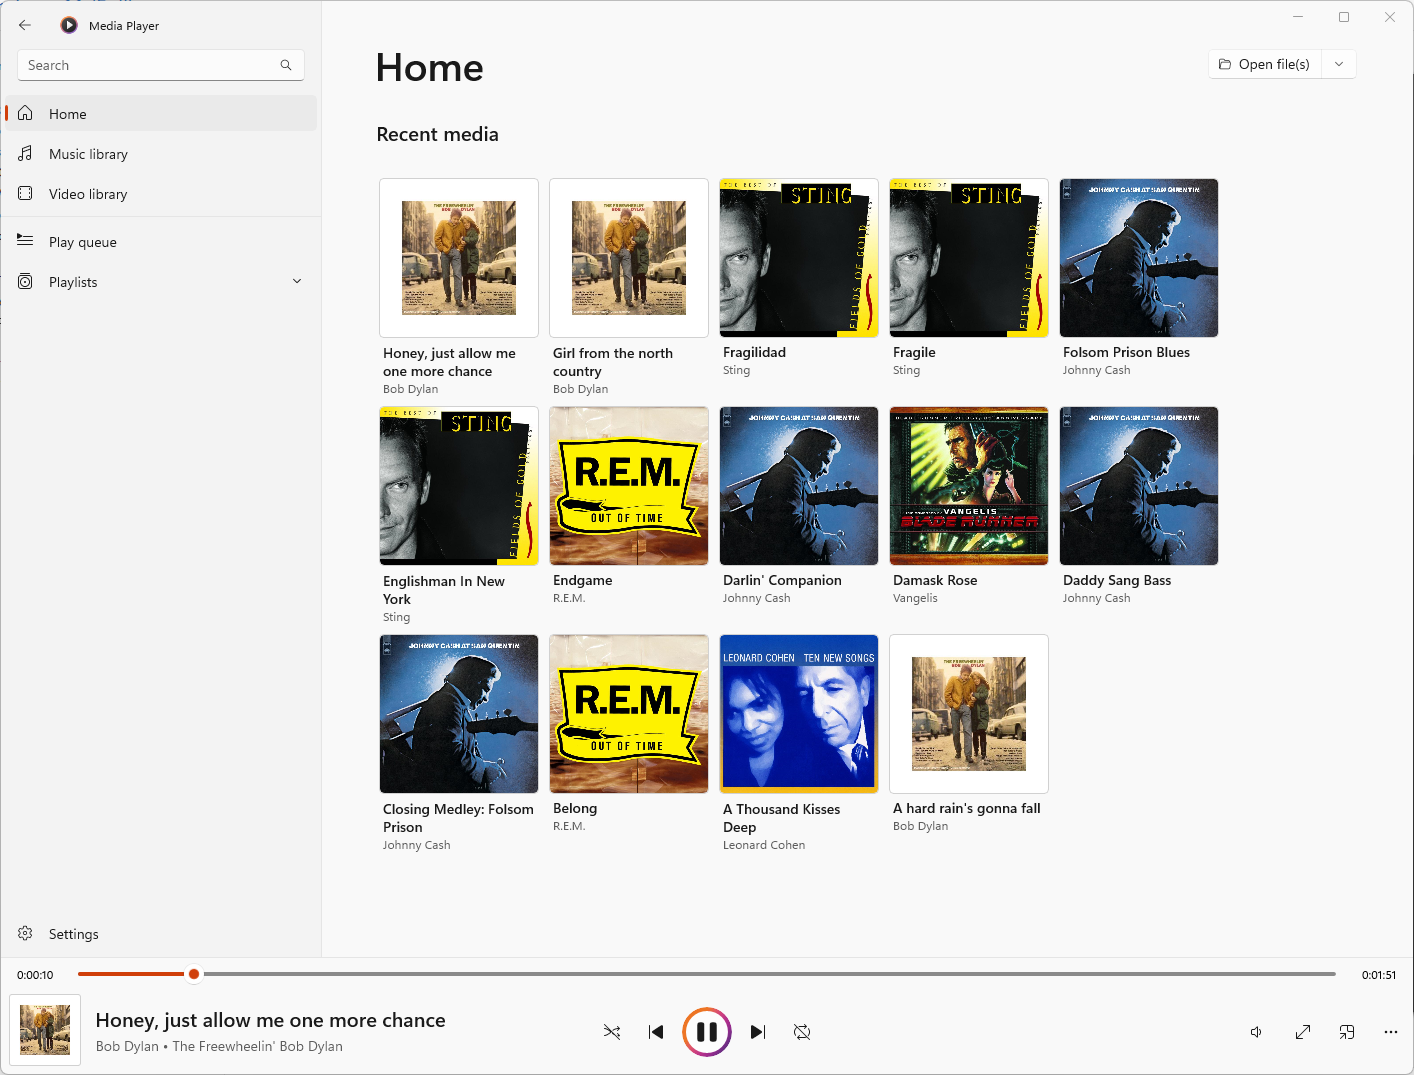Close the Media Player window
This screenshot has width=1414, height=1075.
1390,17
